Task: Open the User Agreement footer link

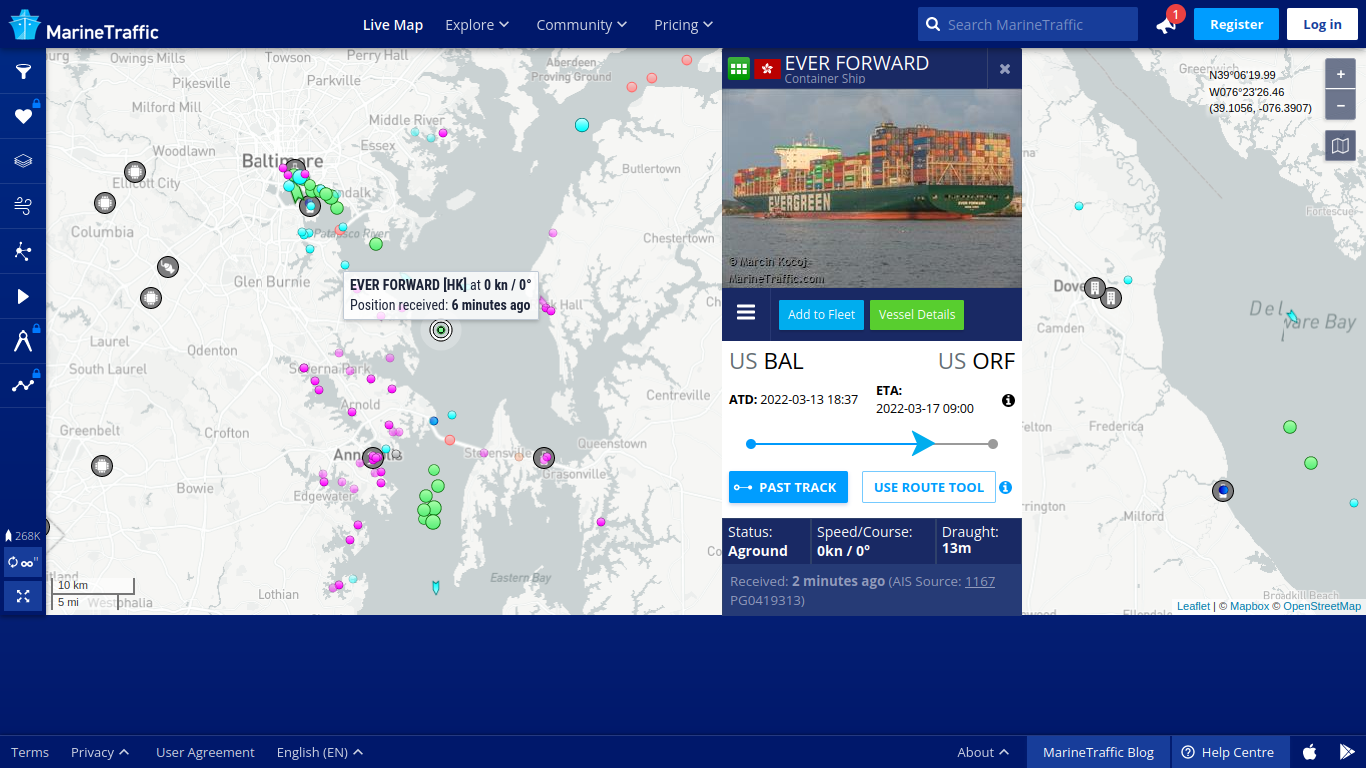Action: pos(205,752)
